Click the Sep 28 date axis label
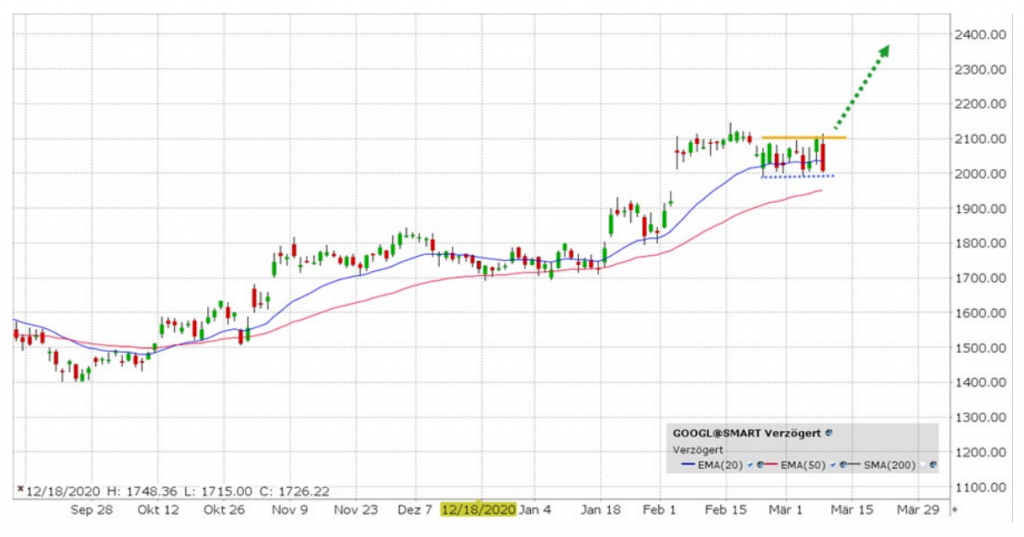The image size is (1024, 537). (93, 510)
